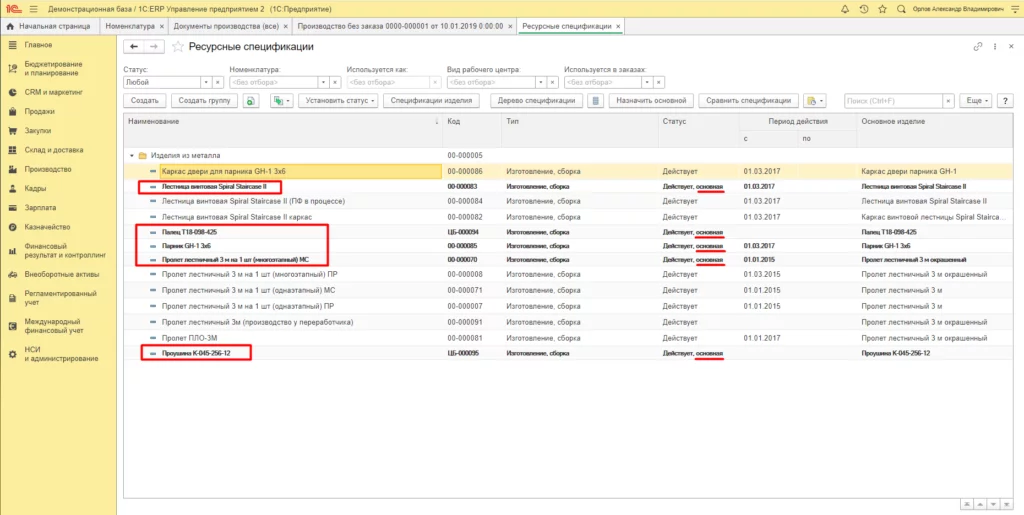Click the Создать button
This screenshot has width=1024, height=515.
(145, 101)
